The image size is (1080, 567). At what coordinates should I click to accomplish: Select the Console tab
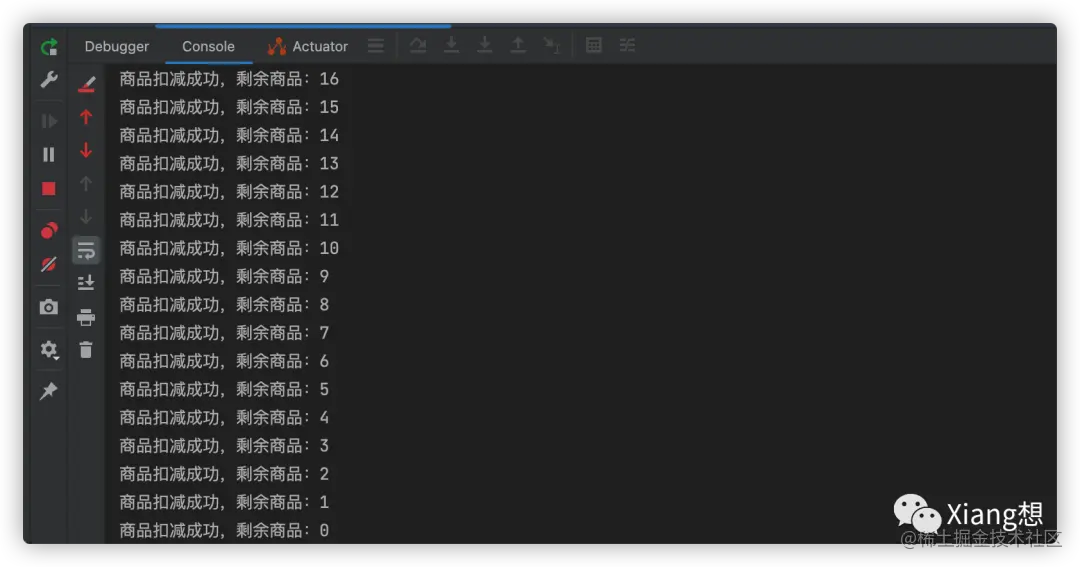[208, 46]
